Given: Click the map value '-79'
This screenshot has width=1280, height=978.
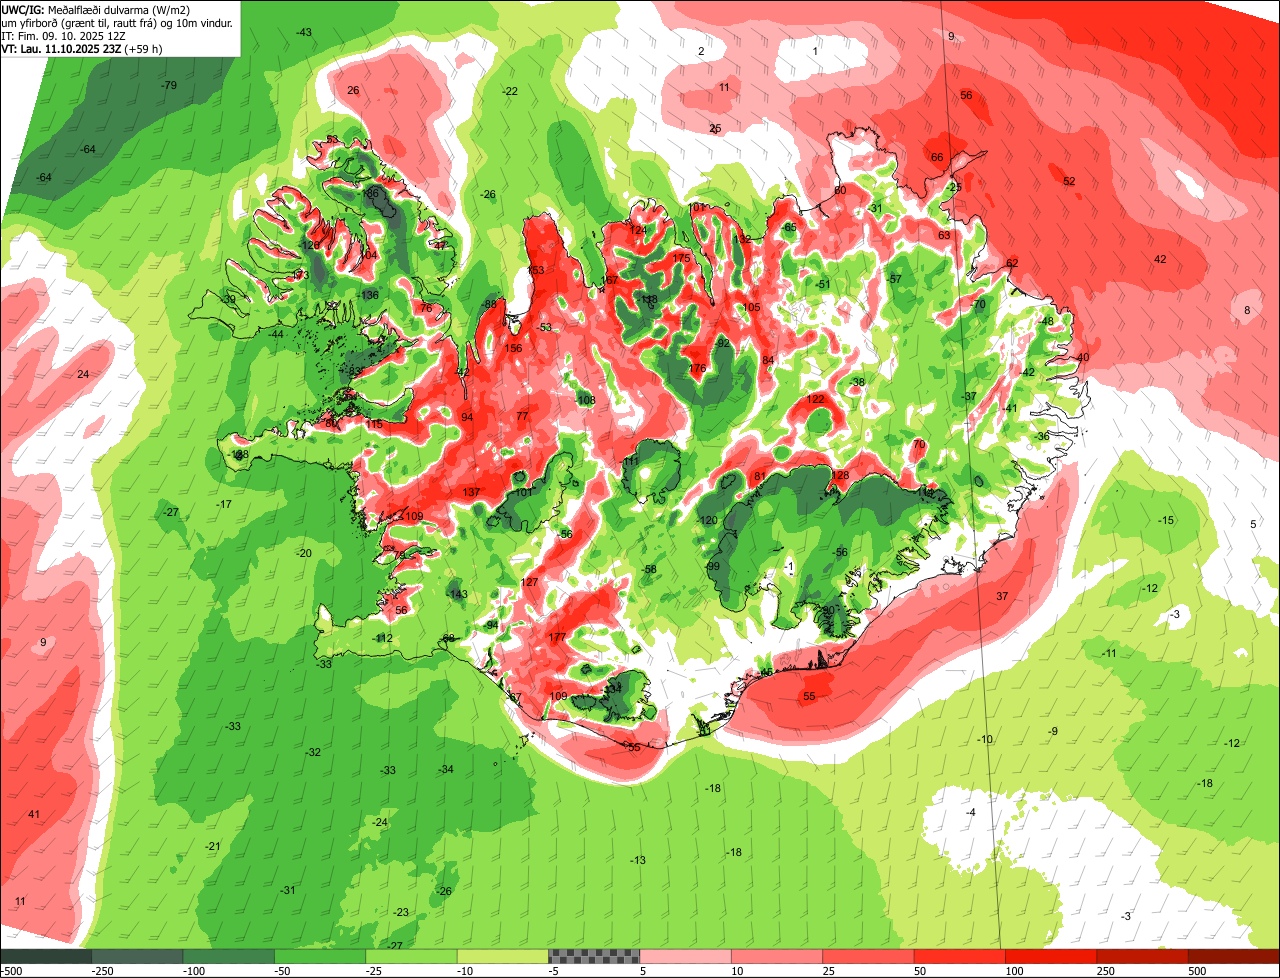Looking at the screenshot, I should [x=169, y=85].
